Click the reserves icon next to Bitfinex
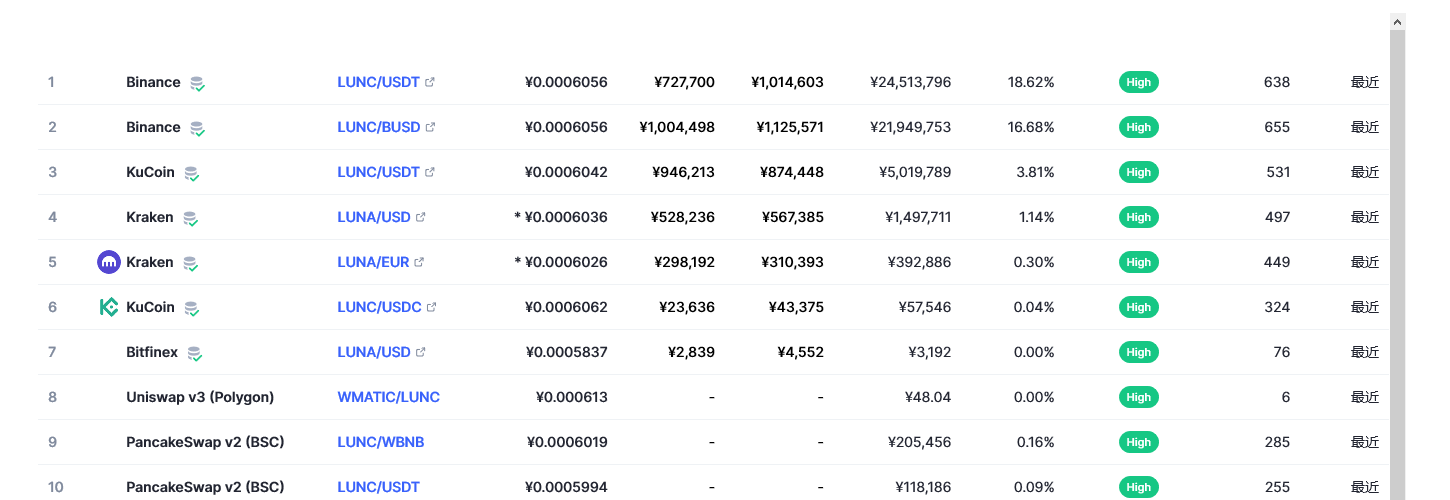 [x=195, y=353]
